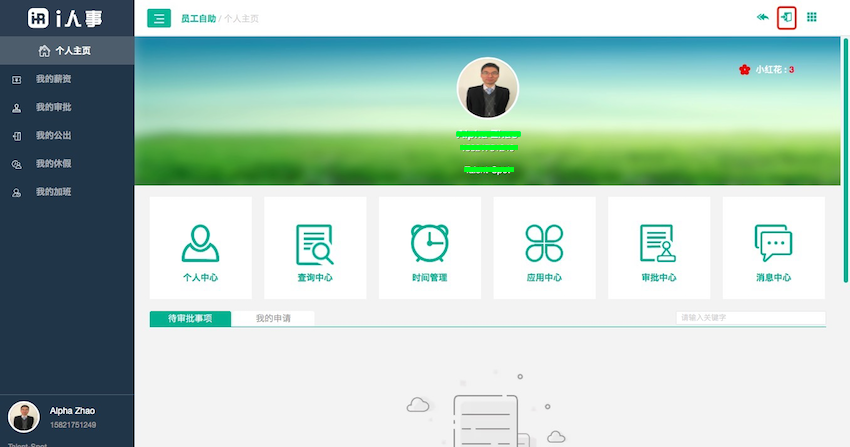850x447 pixels.
Task: Click the reply-all arrows icon in header
Action: coord(762,17)
